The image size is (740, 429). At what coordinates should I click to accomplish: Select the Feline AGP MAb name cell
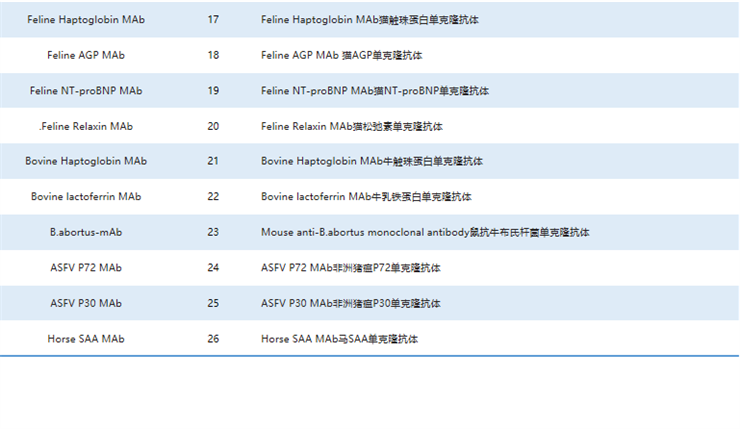[86, 55]
